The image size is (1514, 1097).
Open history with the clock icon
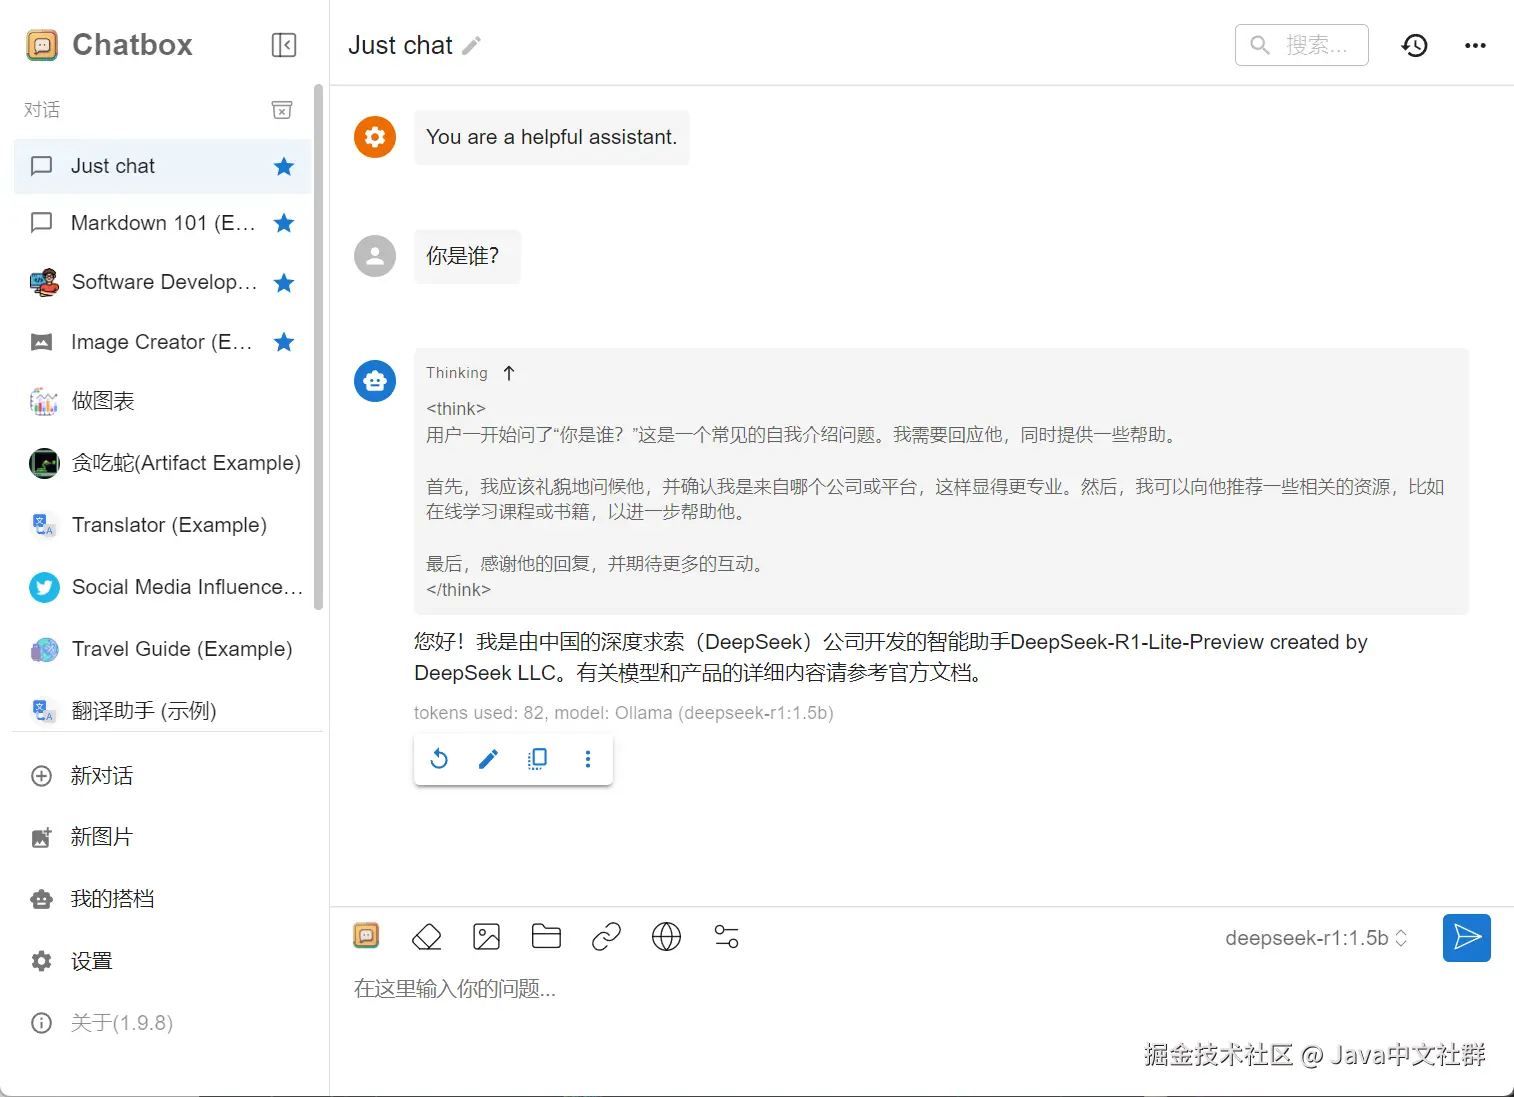click(x=1415, y=45)
